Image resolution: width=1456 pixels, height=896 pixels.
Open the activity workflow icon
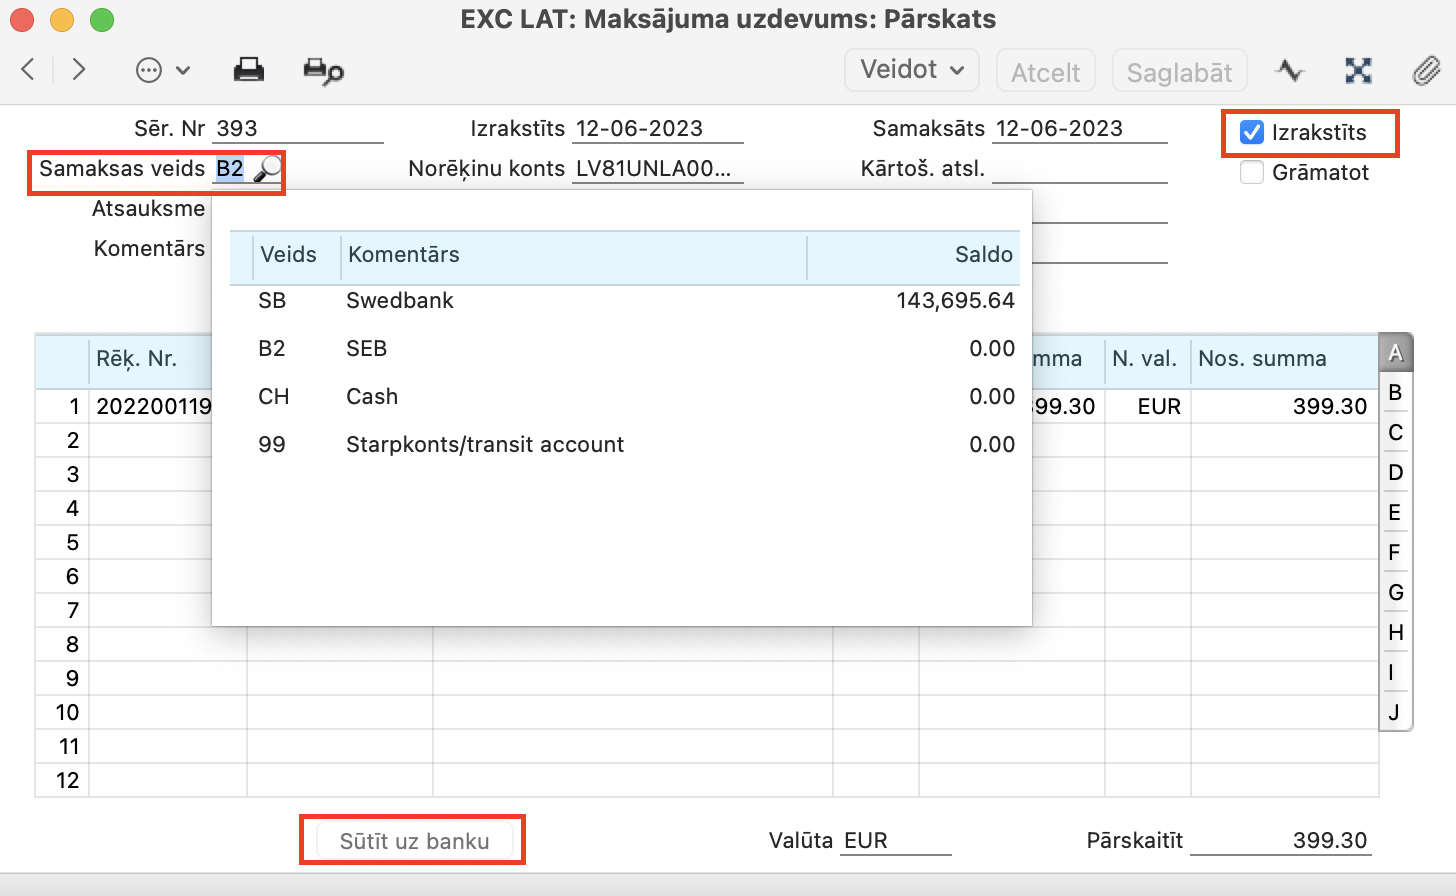(1290, 71)
